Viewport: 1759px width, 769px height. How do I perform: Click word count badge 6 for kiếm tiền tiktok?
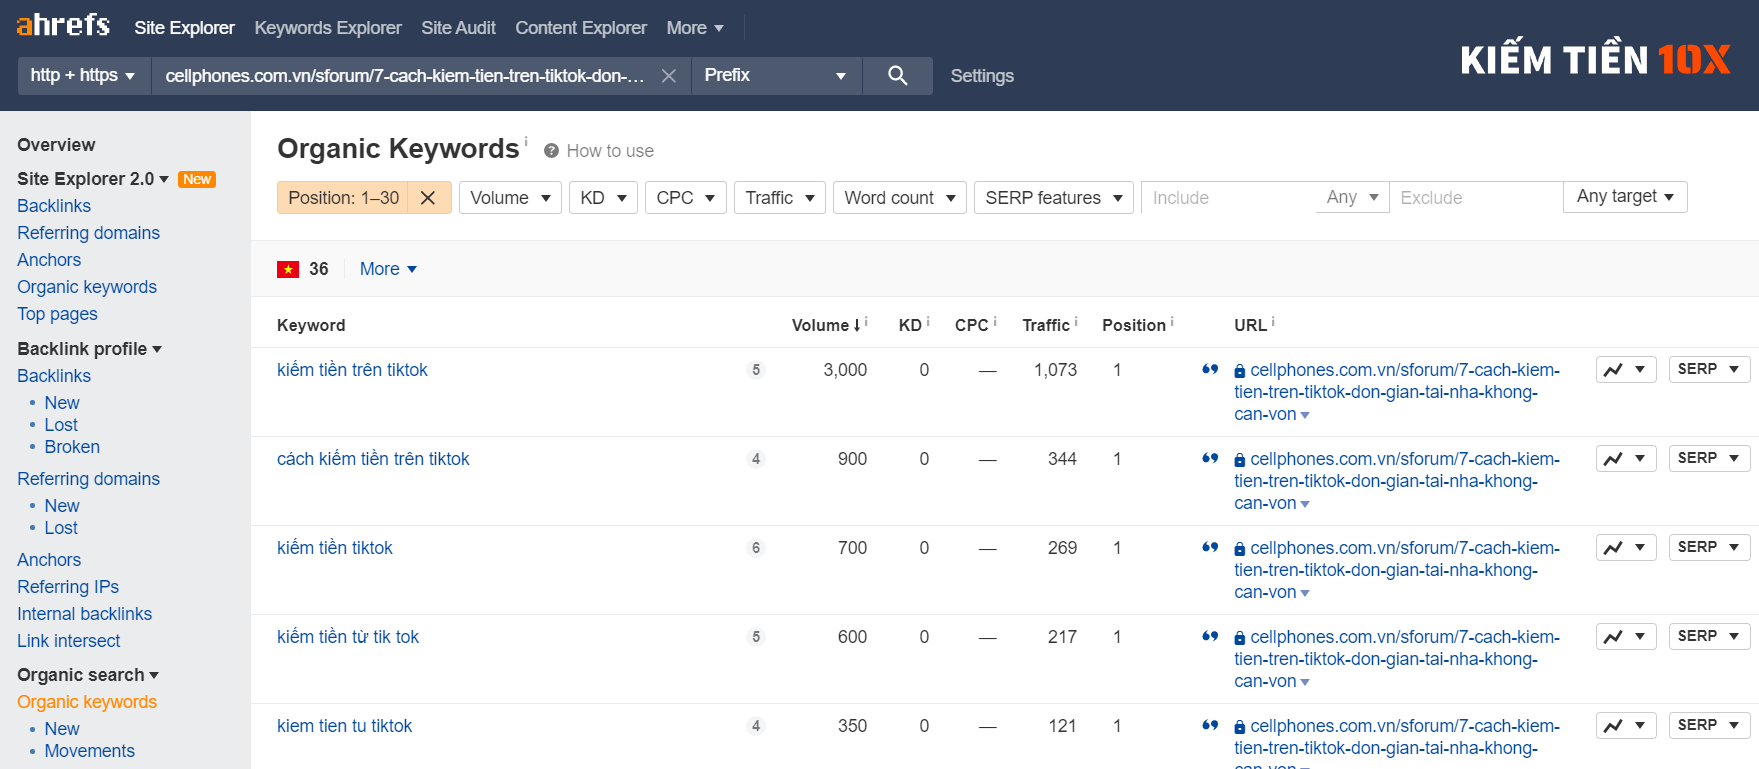click(x=756, y=548)
